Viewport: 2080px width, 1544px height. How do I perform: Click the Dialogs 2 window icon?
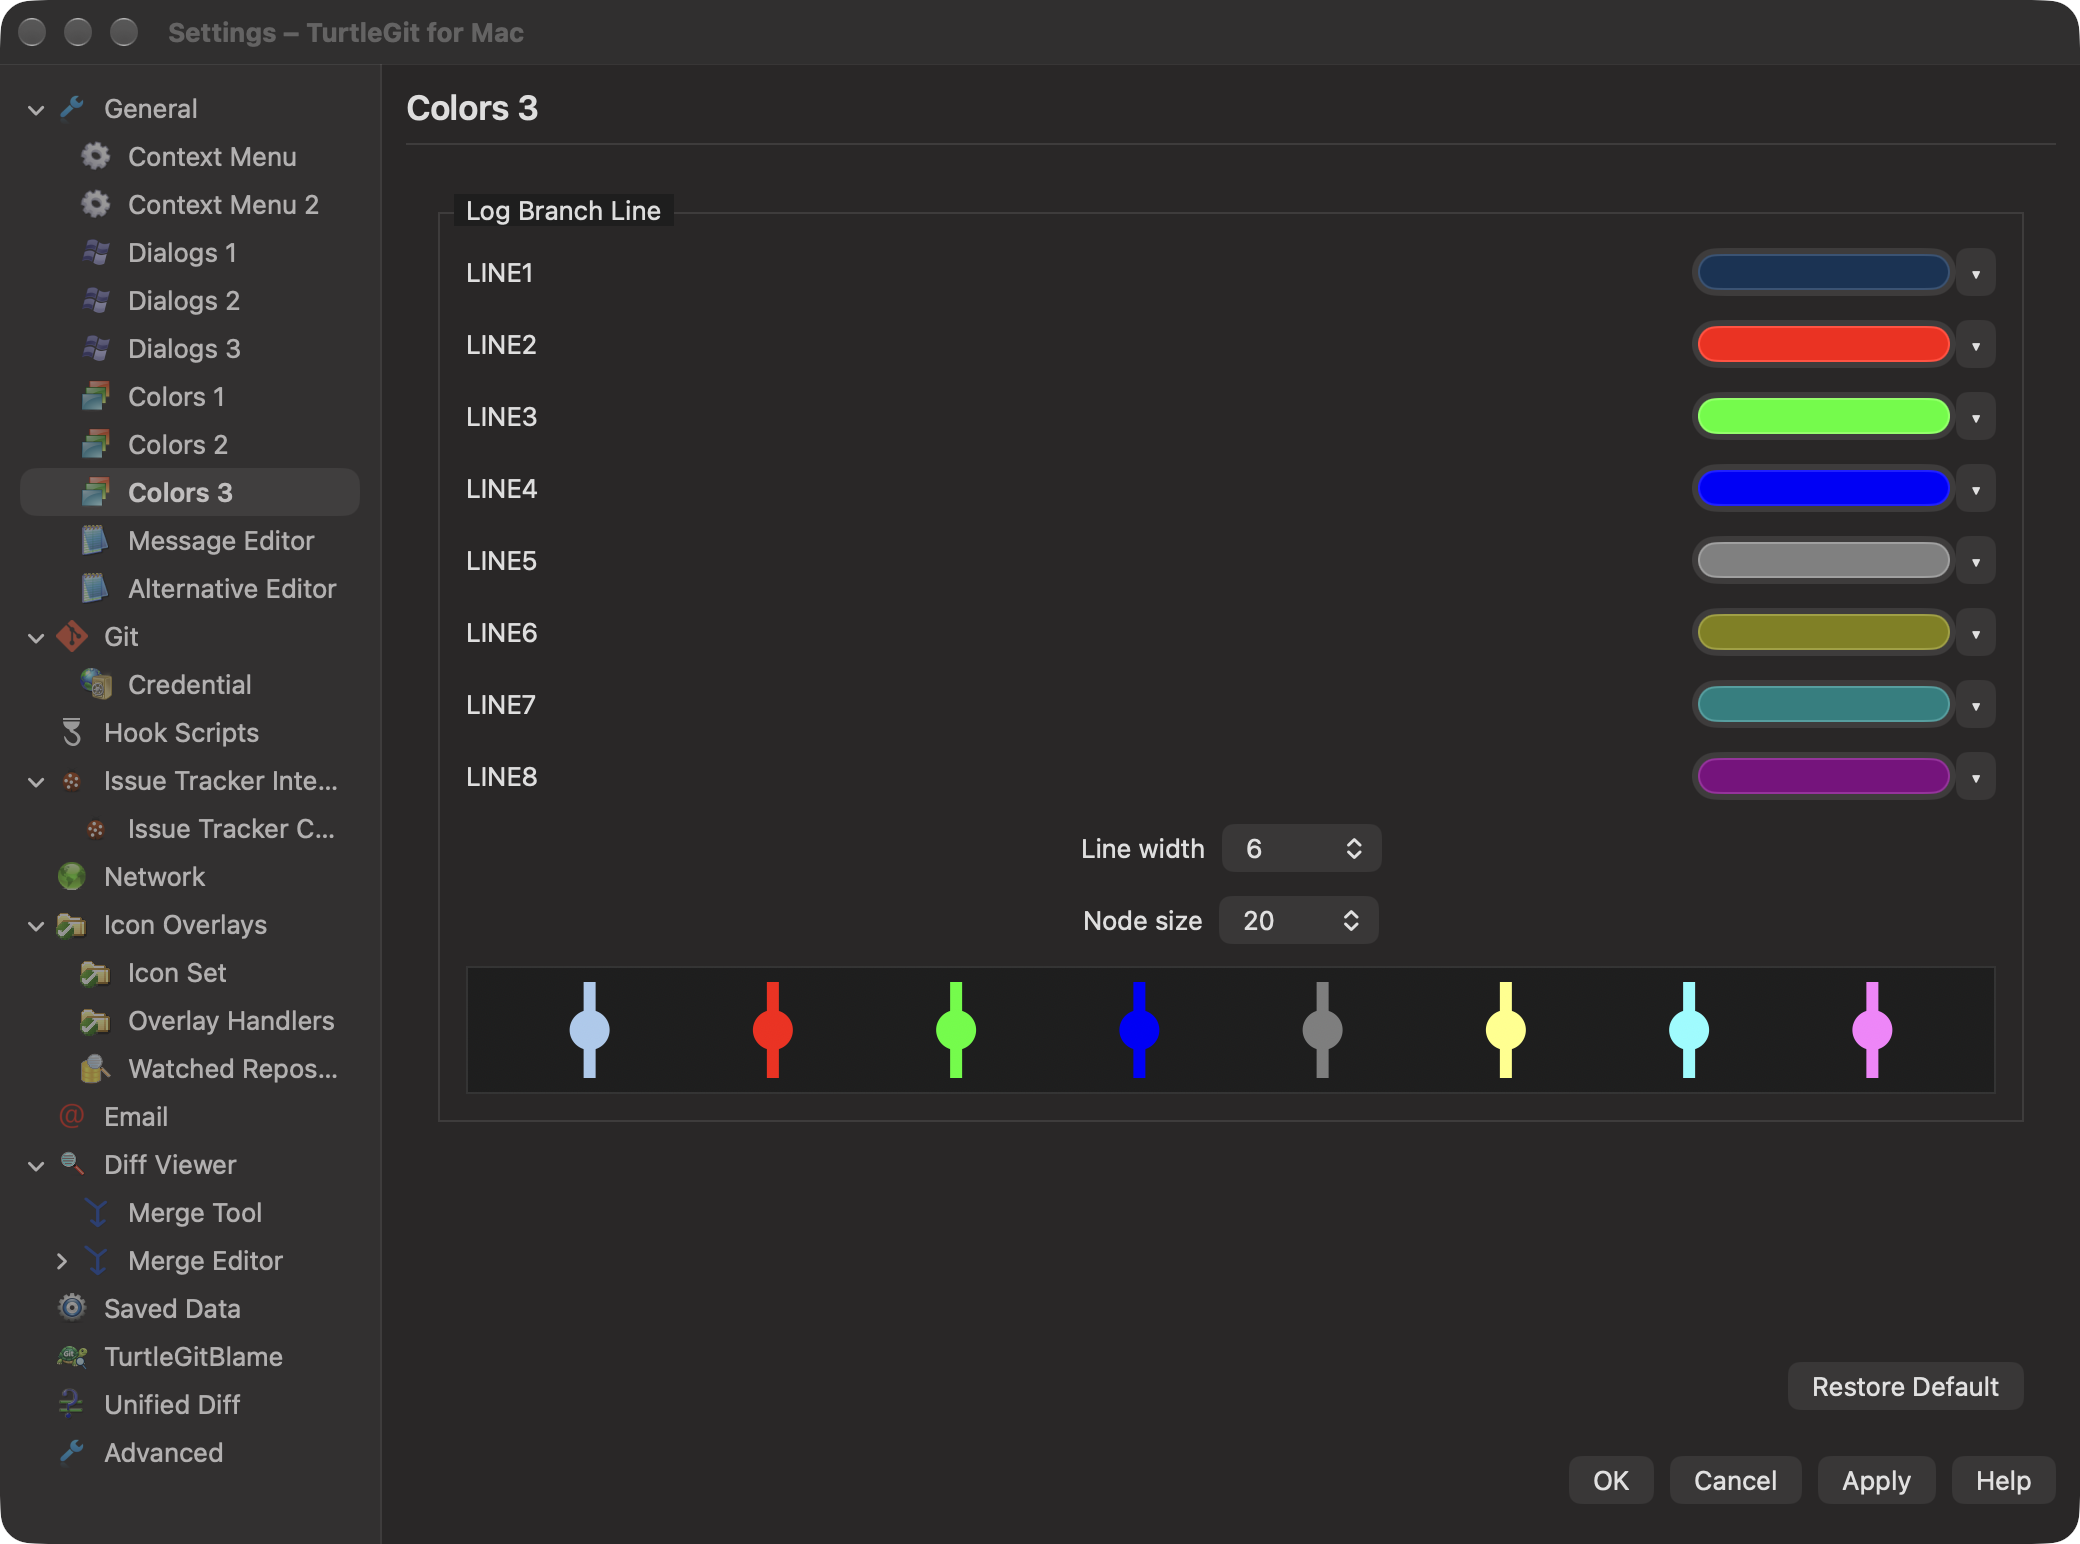click(x=96, y=300)
